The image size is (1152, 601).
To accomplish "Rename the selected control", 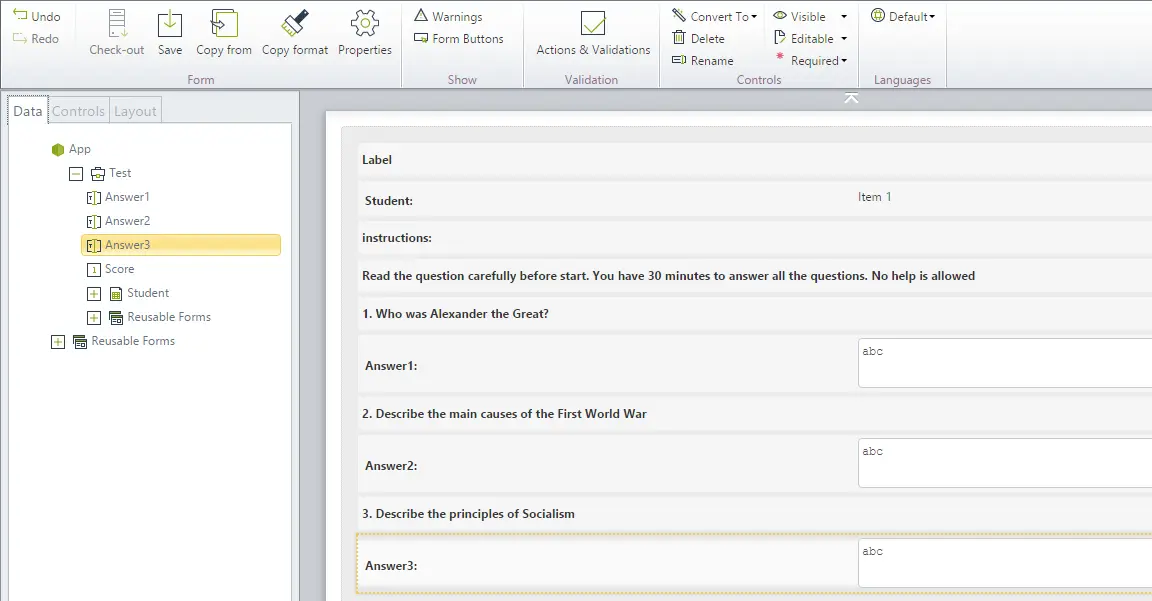I will [x=703, y=60].
